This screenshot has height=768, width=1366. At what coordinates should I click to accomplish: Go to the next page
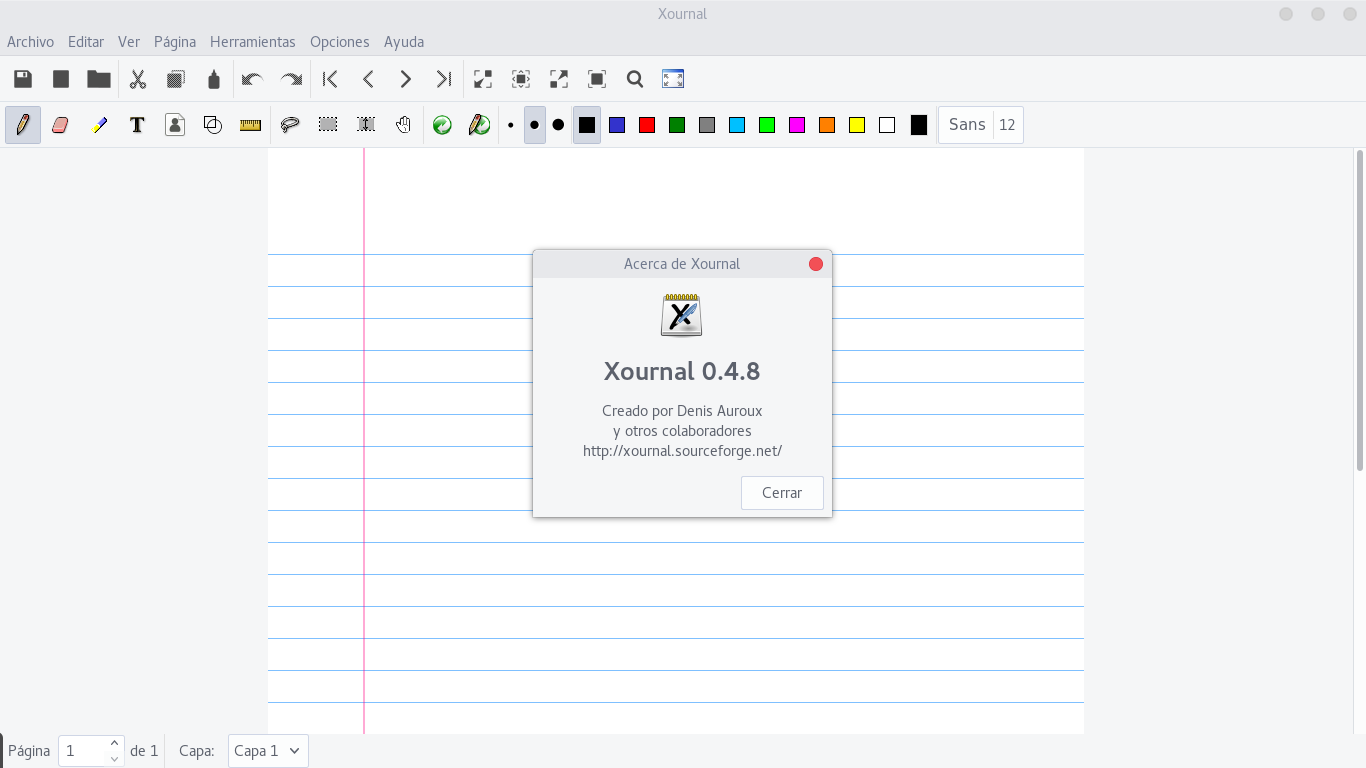[x=406, y=79]
